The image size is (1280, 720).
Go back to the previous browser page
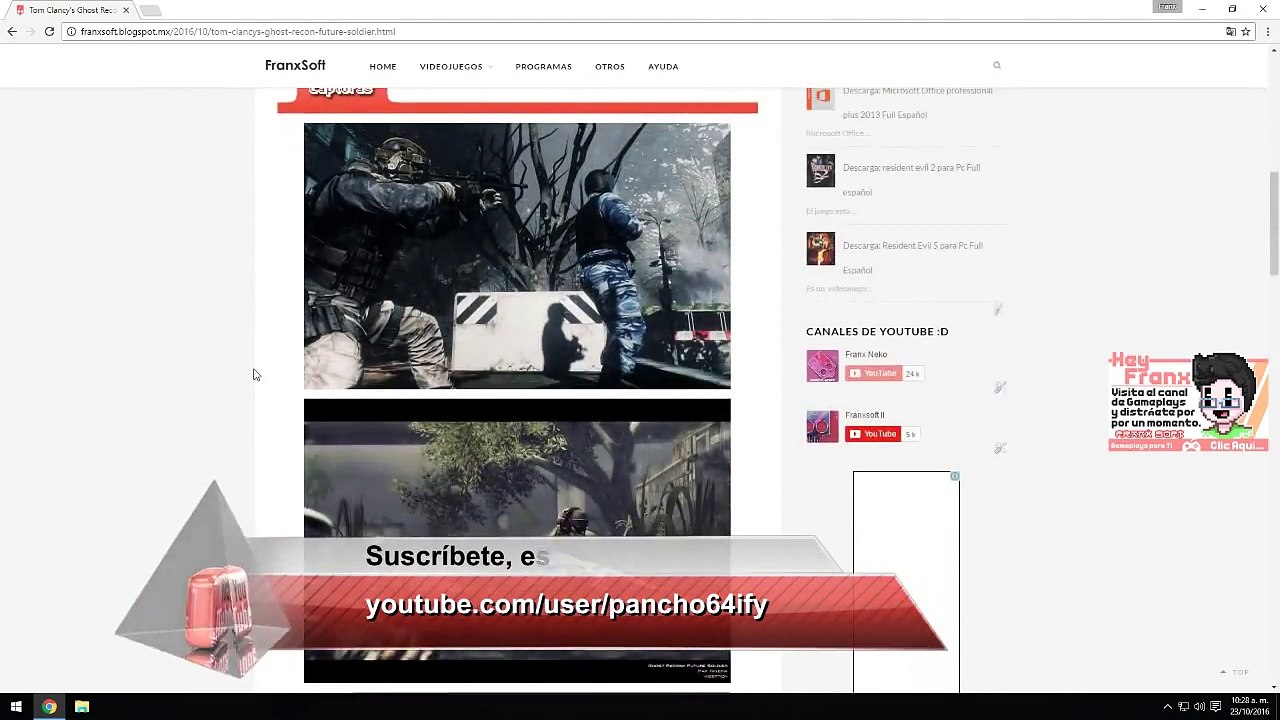(12, 31)
